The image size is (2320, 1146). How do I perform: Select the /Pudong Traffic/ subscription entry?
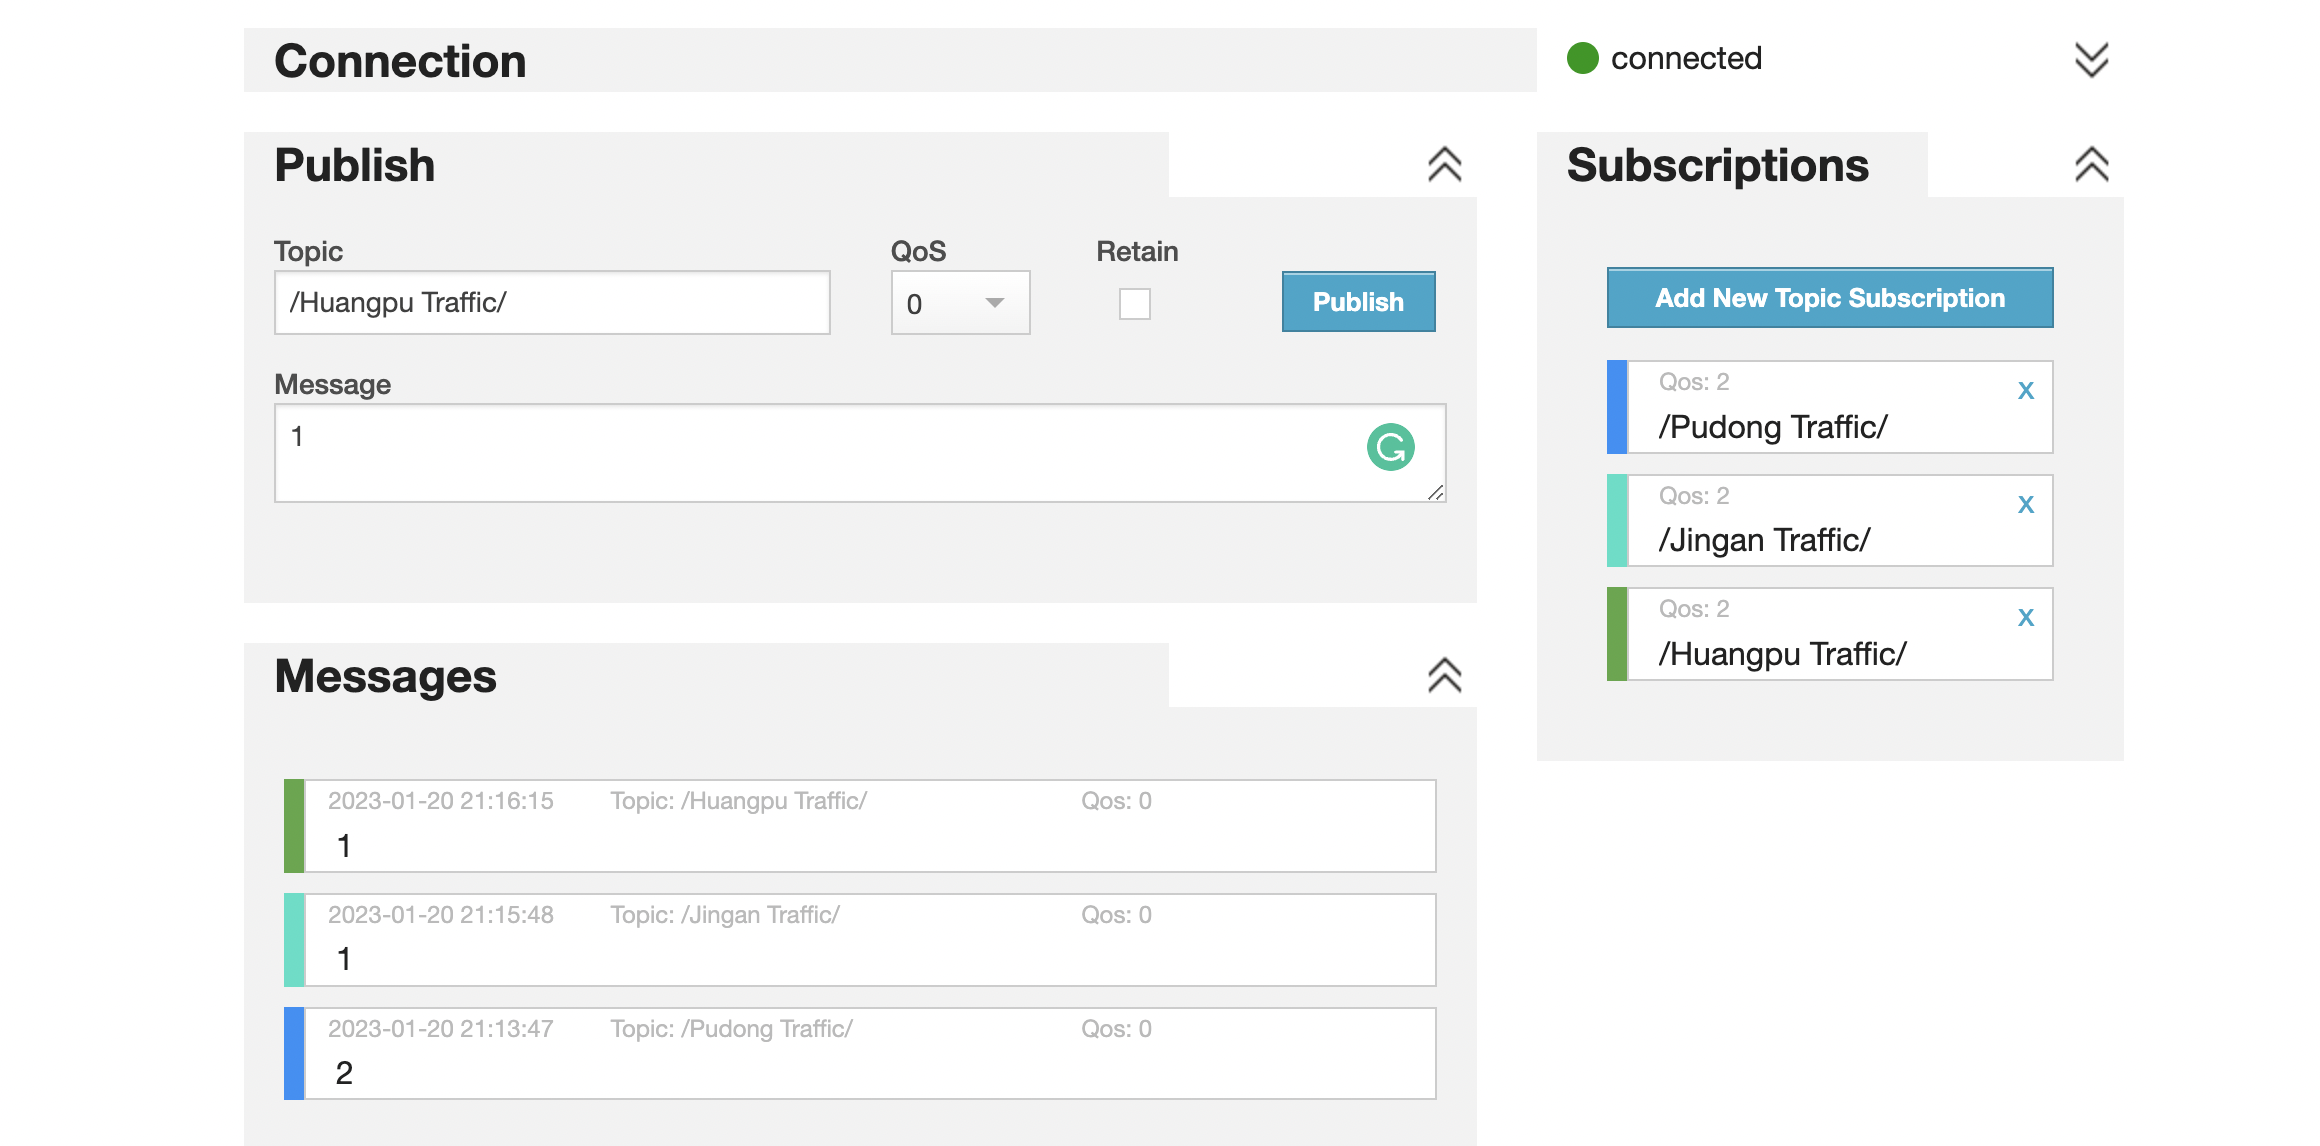[x=1830, y=407]
